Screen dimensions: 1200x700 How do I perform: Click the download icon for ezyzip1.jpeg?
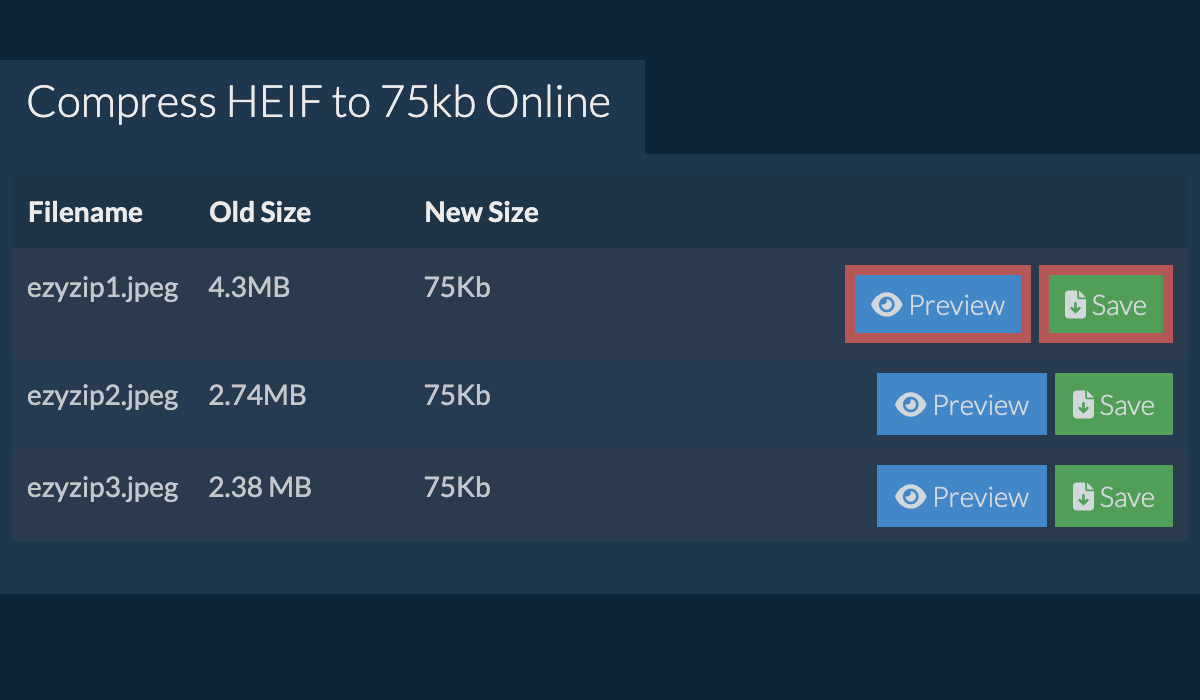coord(1075,305)
